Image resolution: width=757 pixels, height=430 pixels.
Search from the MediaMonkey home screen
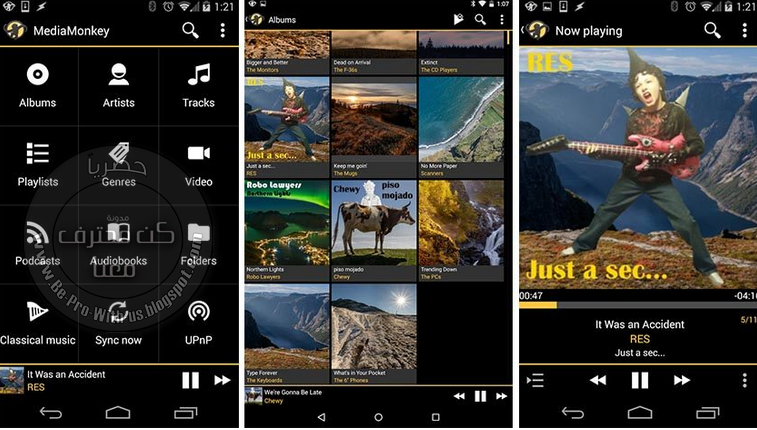click(x=190, y=30)
